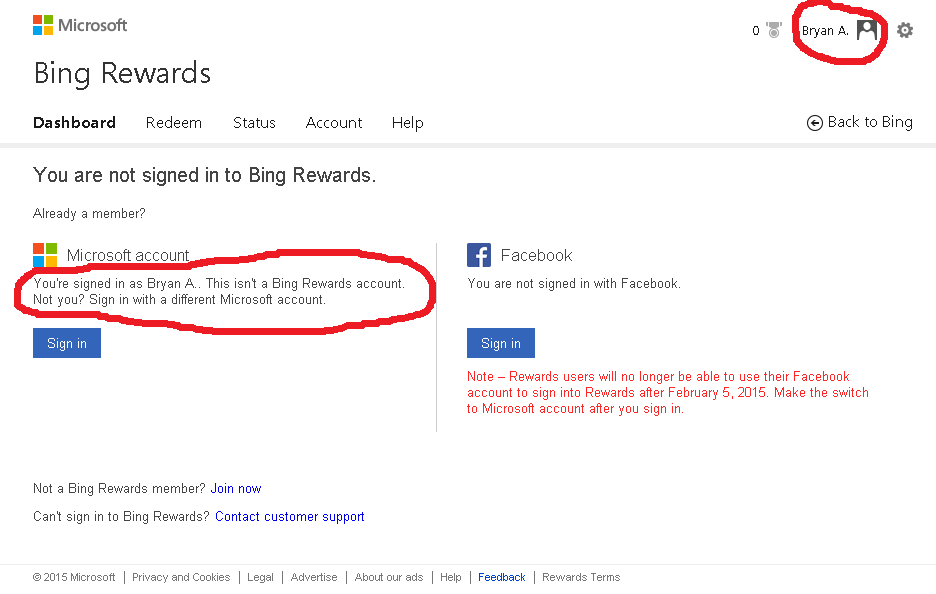Open Contact customer support link
Screen dimensions: 936x594
coord(290,517)
